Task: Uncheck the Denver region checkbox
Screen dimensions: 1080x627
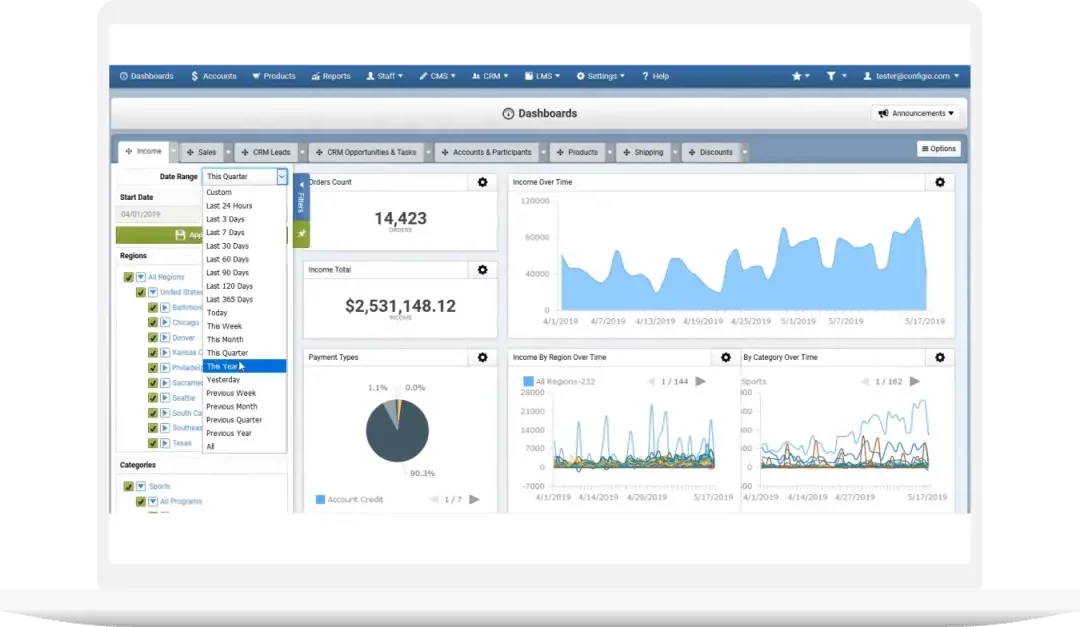Action: click(153, 338)
